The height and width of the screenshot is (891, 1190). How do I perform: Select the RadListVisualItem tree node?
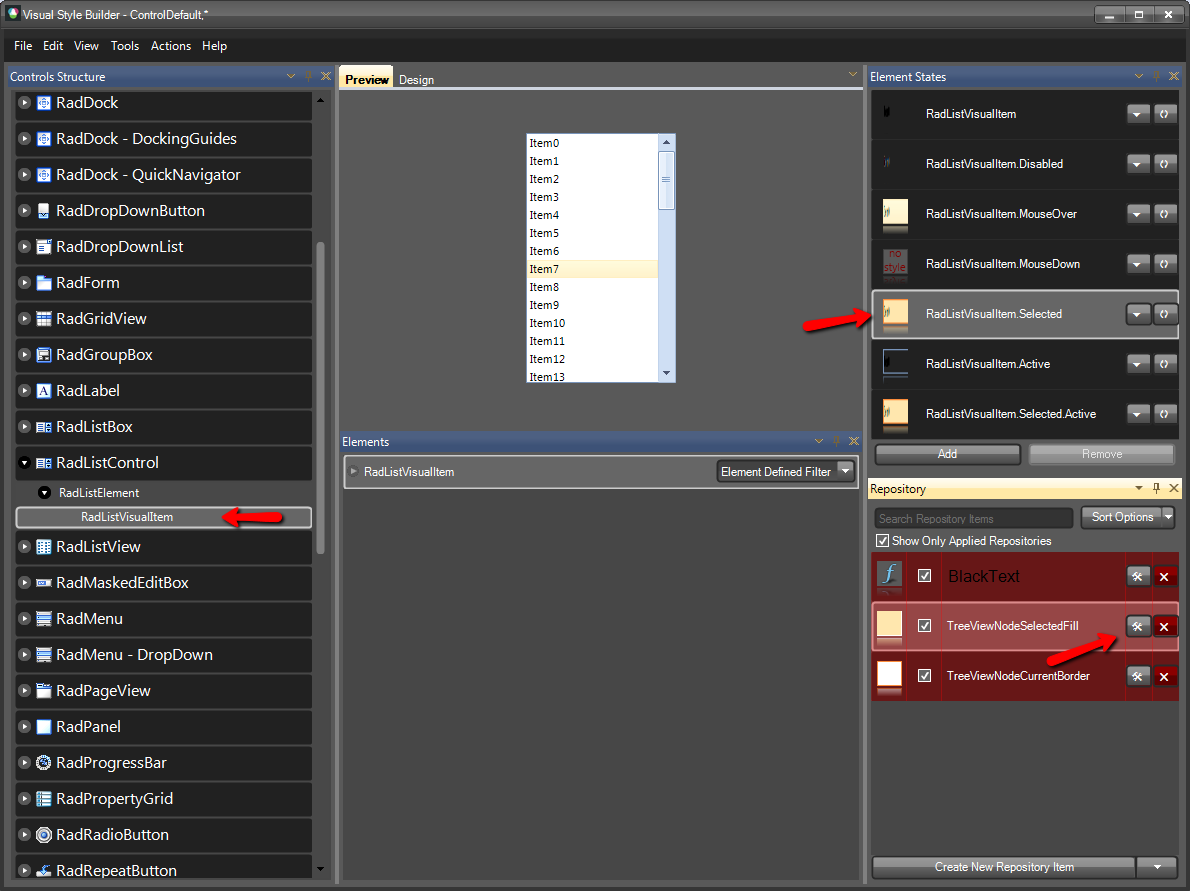163,517
